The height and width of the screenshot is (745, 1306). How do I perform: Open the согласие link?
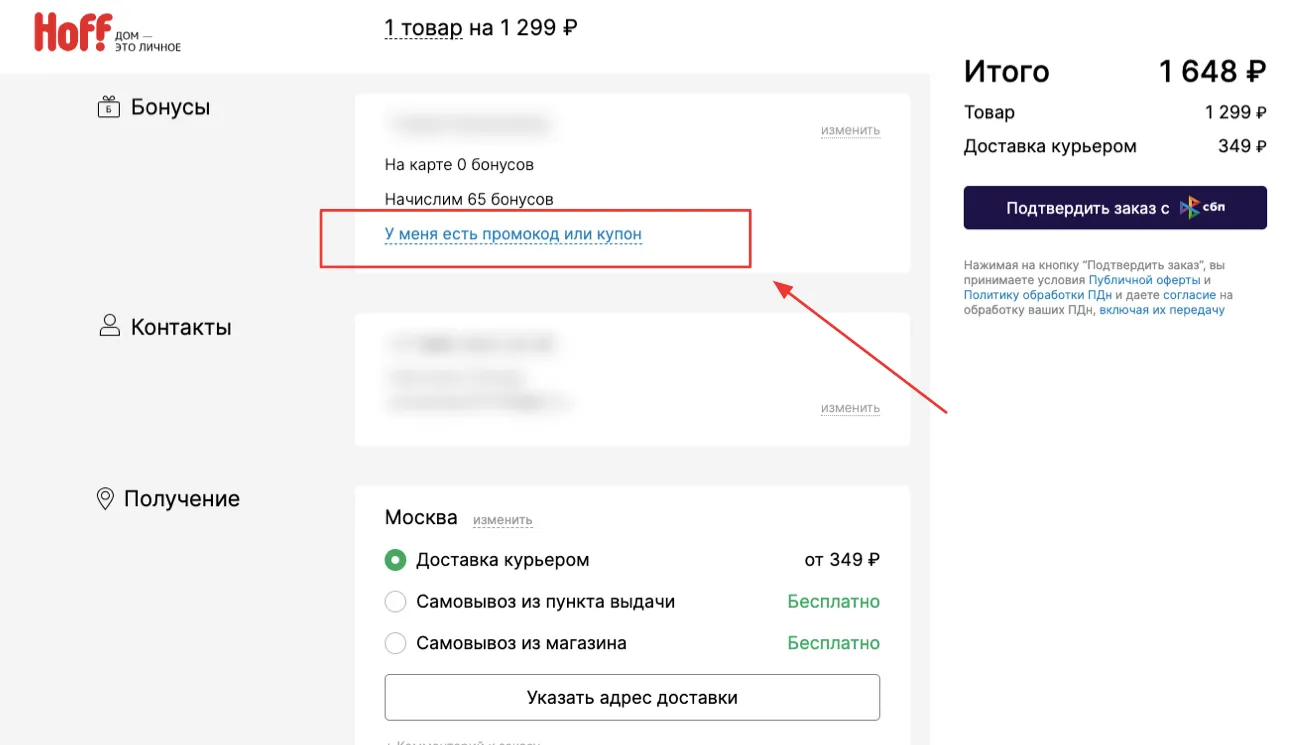pyautogui.click(x=1189, y=296)
